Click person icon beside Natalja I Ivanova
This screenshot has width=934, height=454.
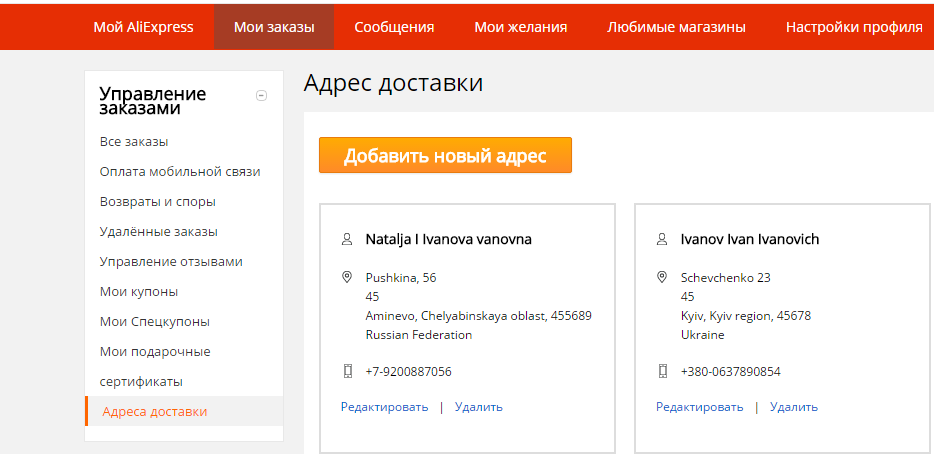[x=348, y=240]
